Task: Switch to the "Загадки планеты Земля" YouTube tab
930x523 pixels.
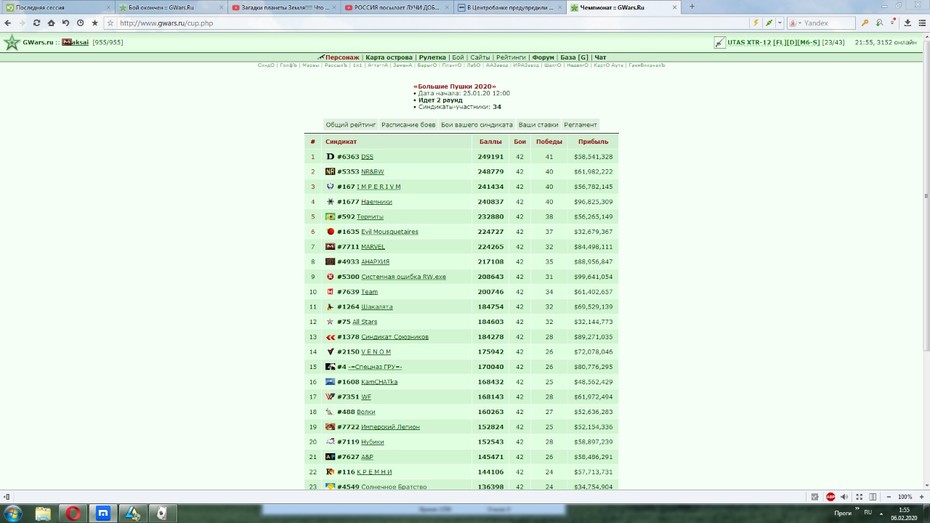Action: click(284, 7)
